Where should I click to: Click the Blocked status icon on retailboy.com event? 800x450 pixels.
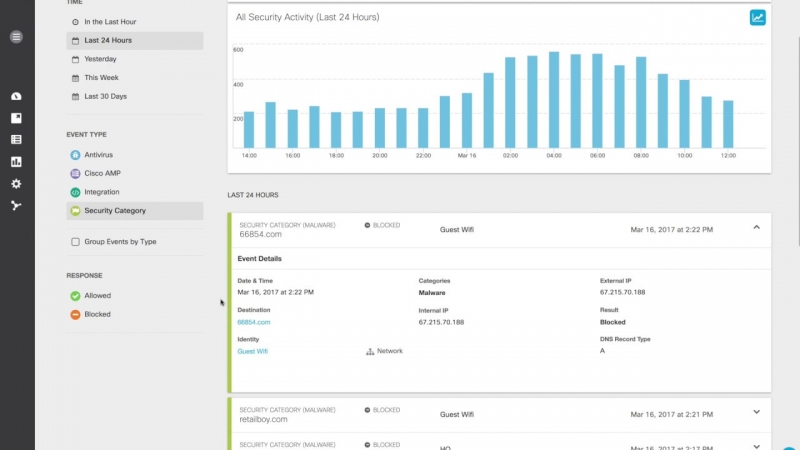[x=367, y=410]
